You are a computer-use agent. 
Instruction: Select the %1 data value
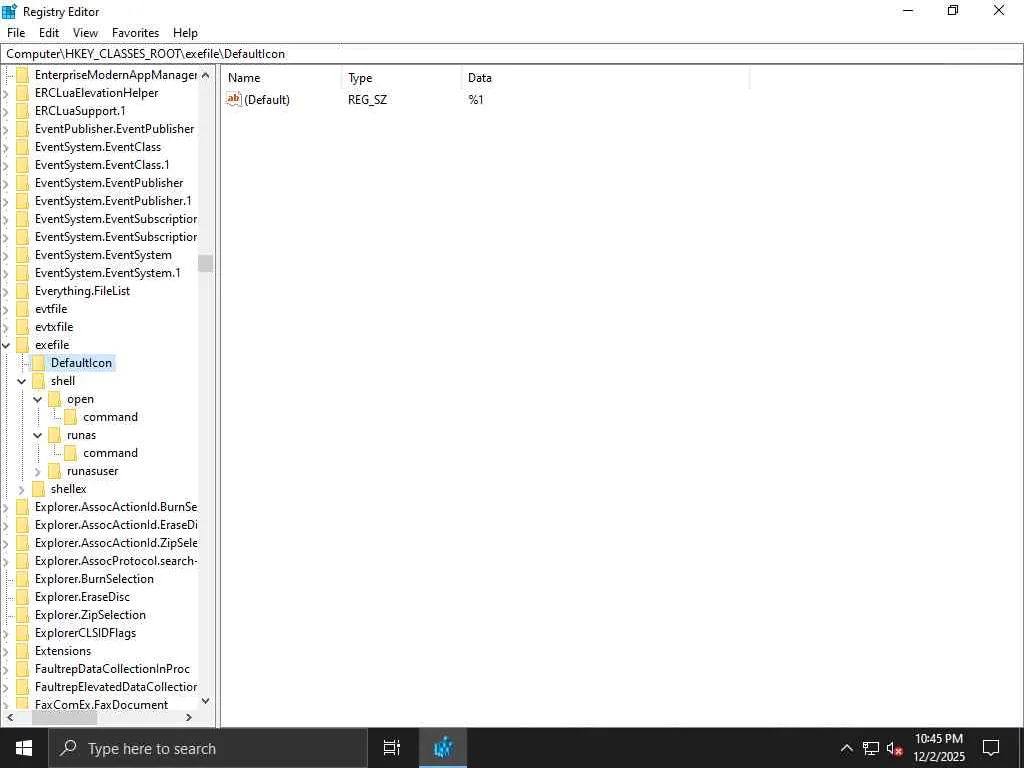[475, 99]
